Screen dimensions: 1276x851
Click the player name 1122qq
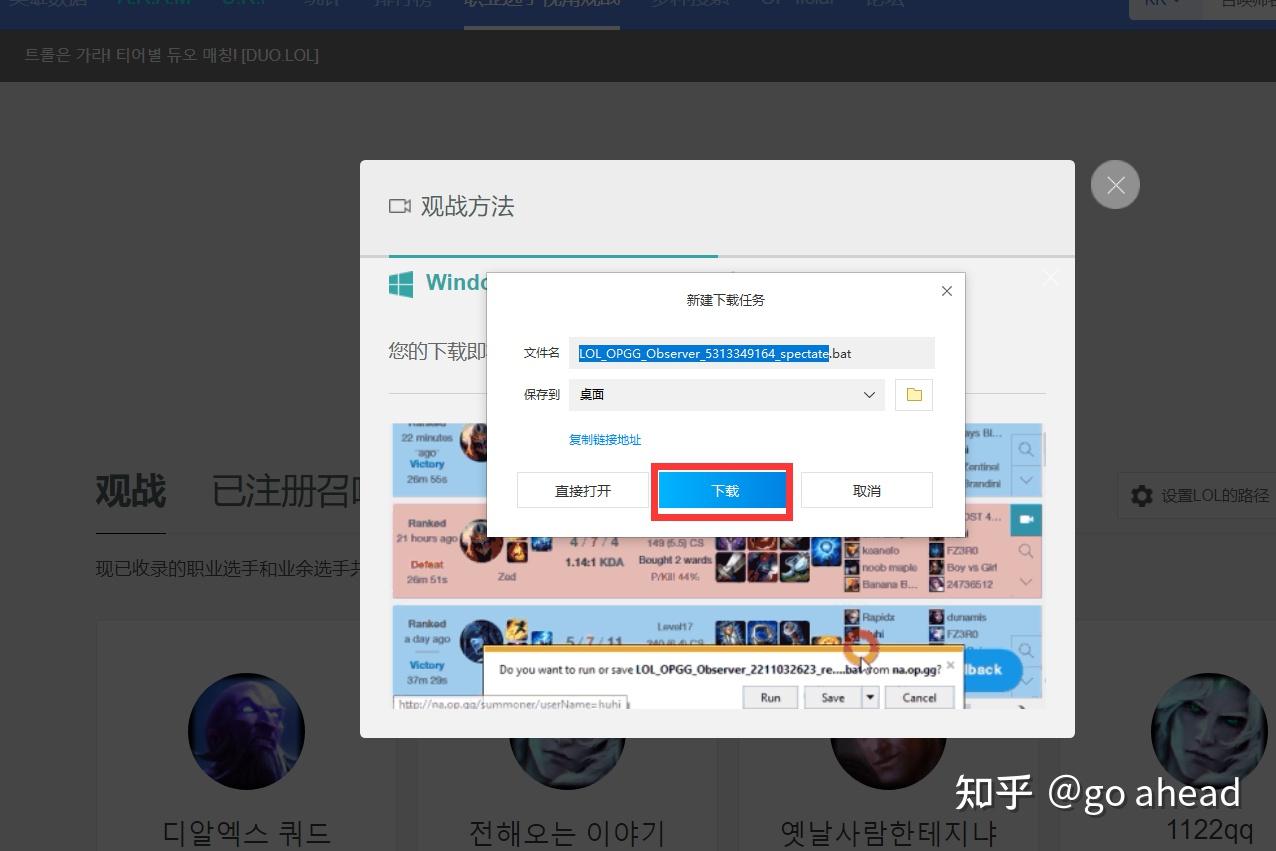(1209, 829)
